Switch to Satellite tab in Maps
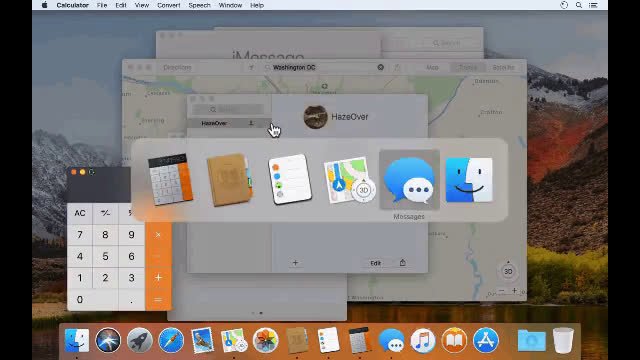Screen dimensions: 640x360 pos(503,67)
